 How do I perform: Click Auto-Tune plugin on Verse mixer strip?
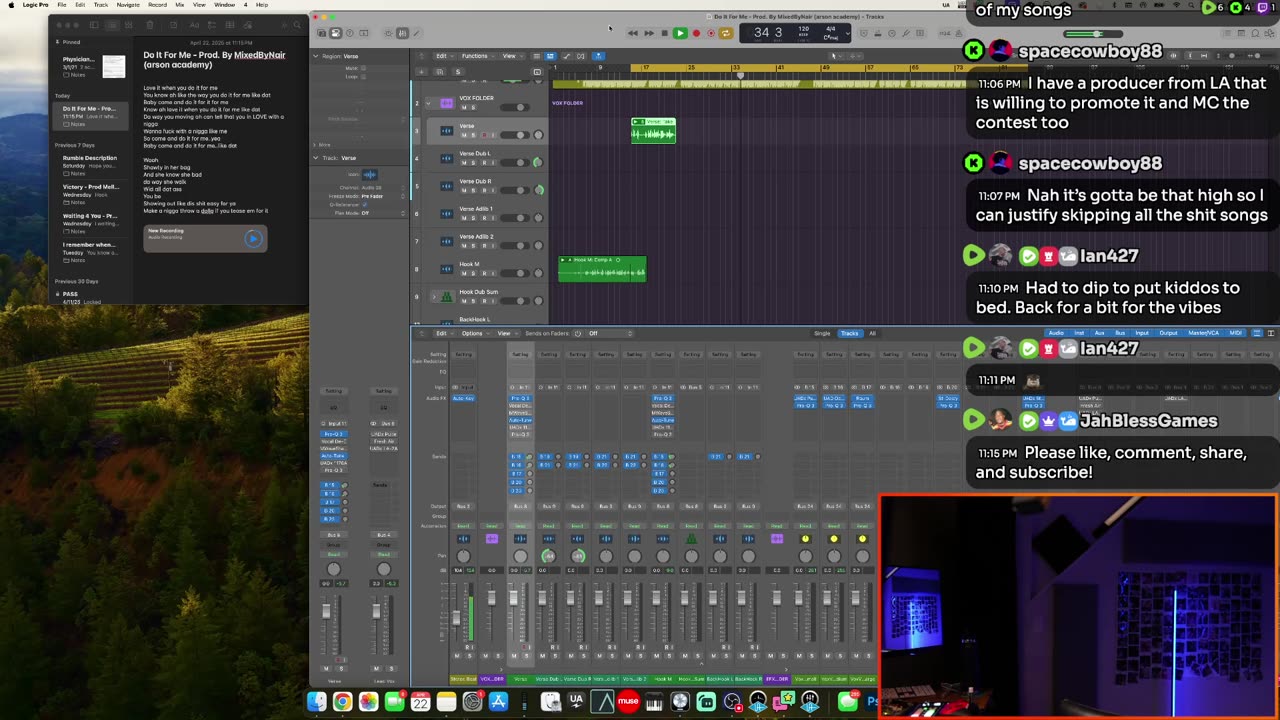coord(520,420)
